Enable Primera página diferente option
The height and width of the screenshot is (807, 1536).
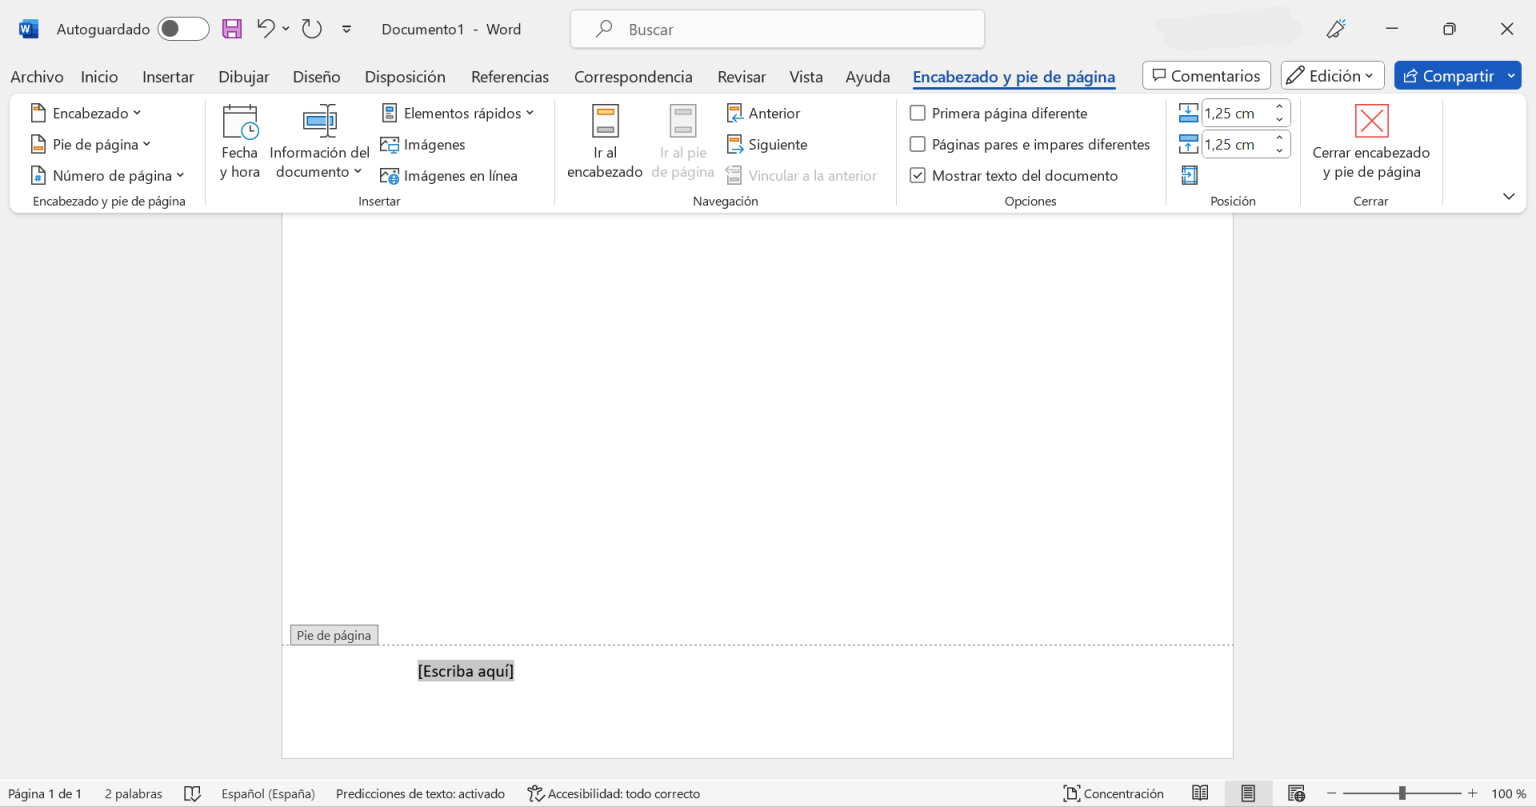click(x=917, y=113)
